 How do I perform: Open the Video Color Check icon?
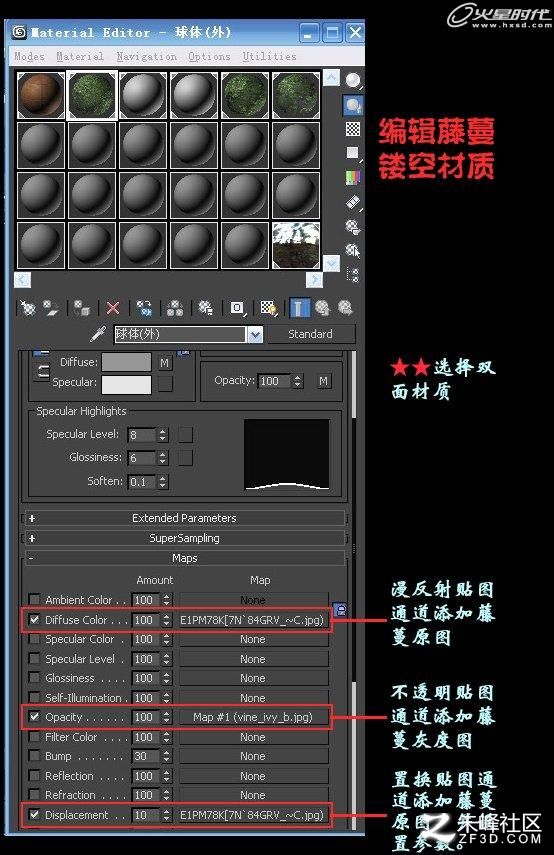pos(353,177)
